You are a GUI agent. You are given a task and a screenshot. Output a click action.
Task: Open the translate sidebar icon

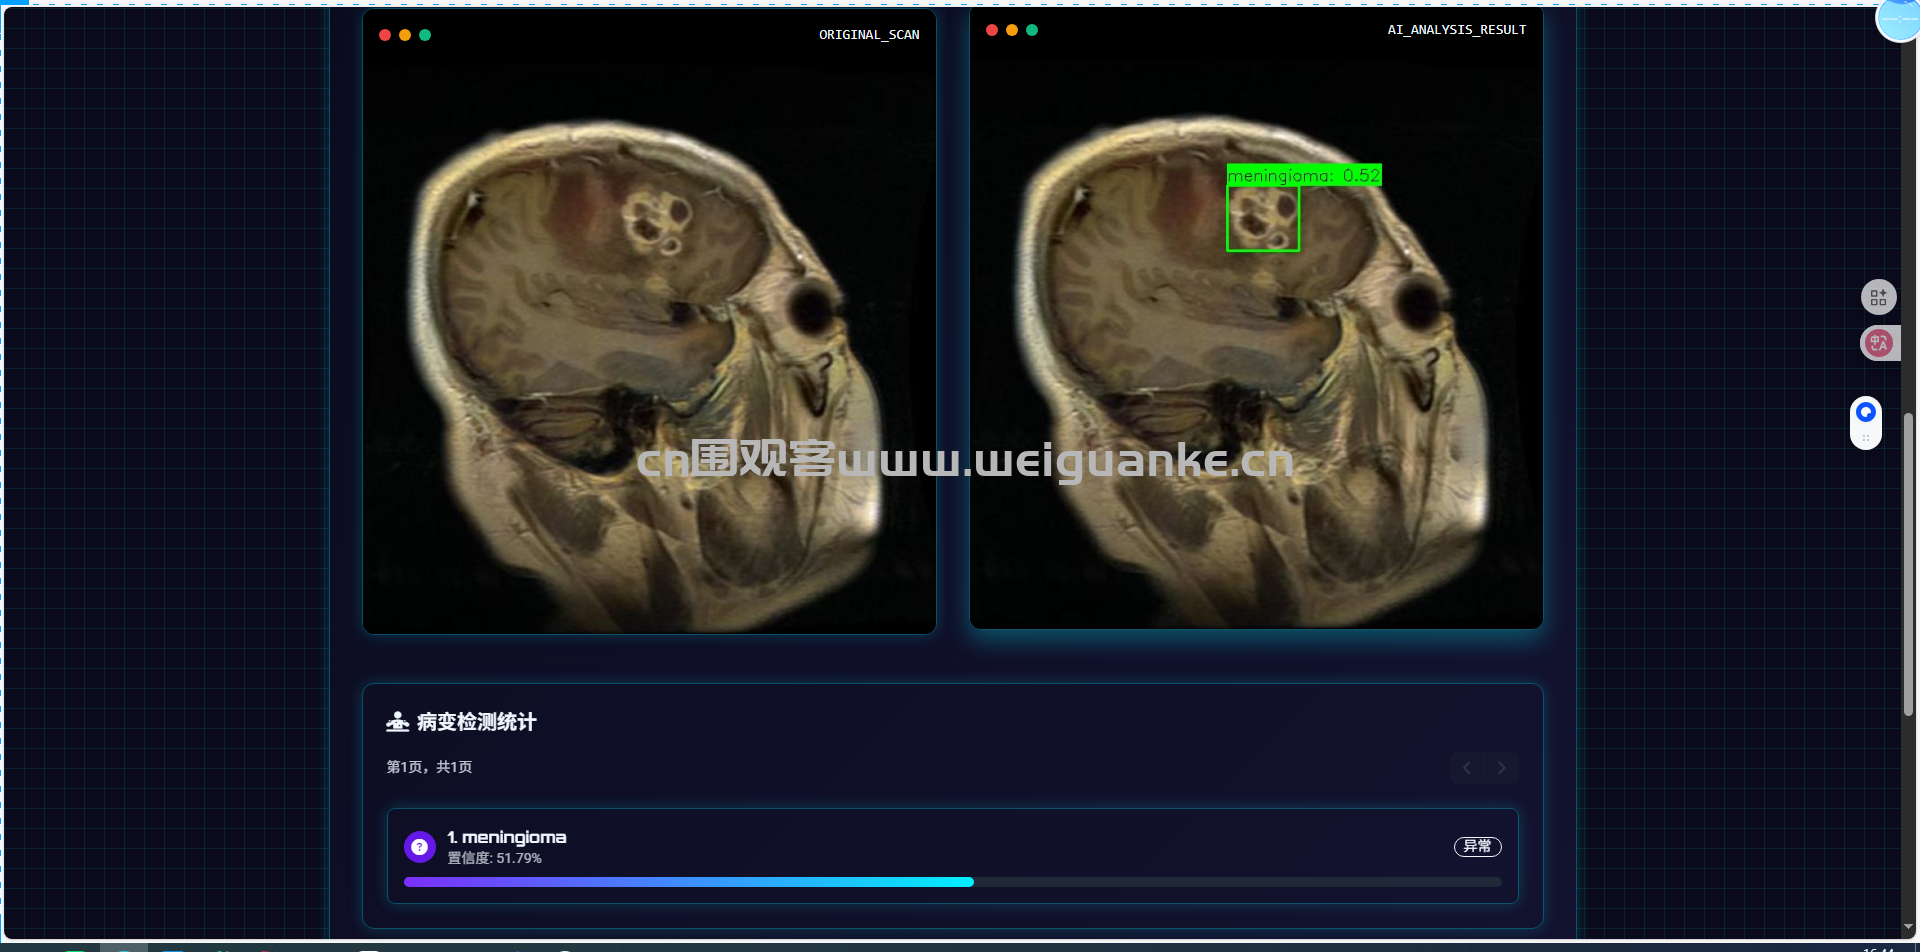coord(1878,343)
